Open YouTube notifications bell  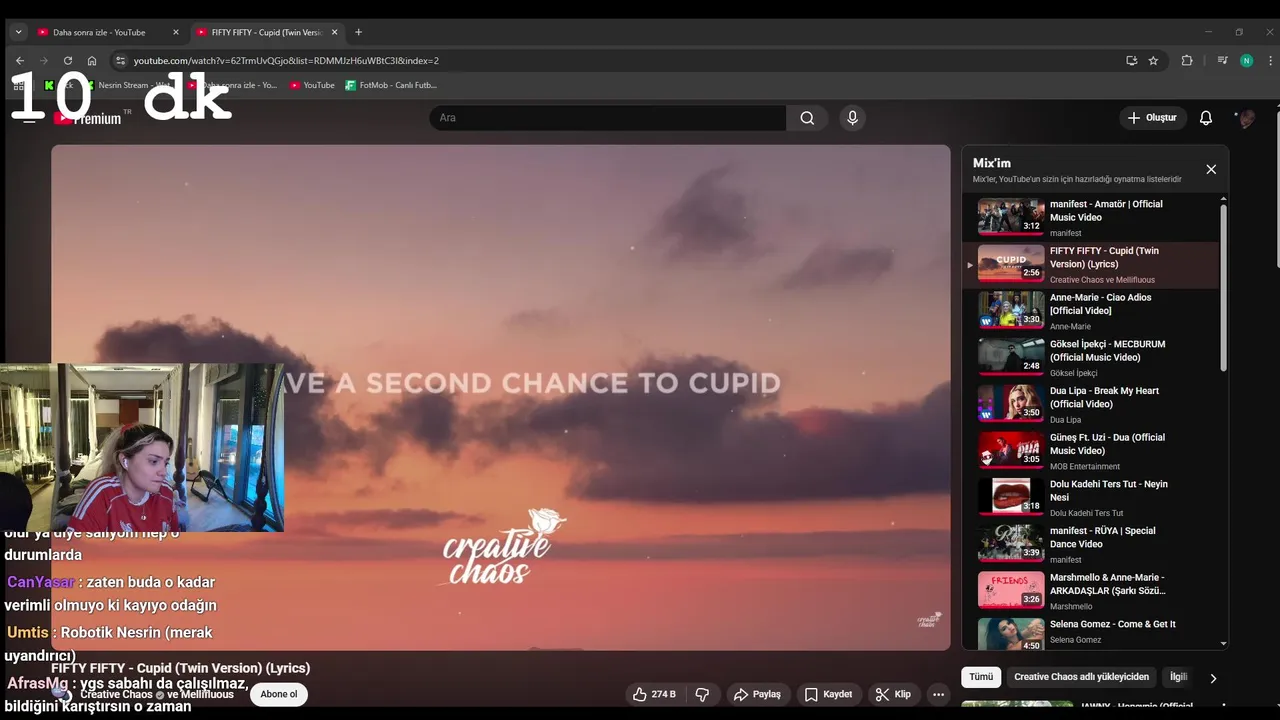coord(1206,118)
